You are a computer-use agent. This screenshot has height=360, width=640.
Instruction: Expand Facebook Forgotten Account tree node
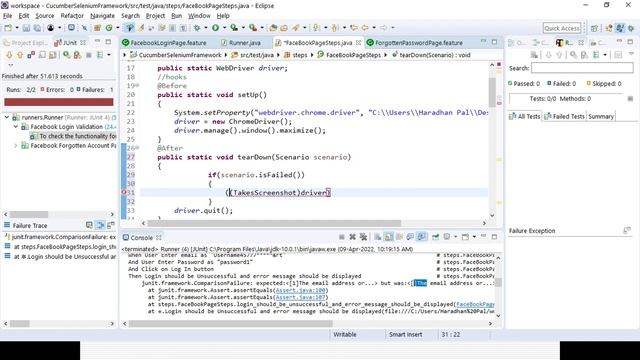16,145
